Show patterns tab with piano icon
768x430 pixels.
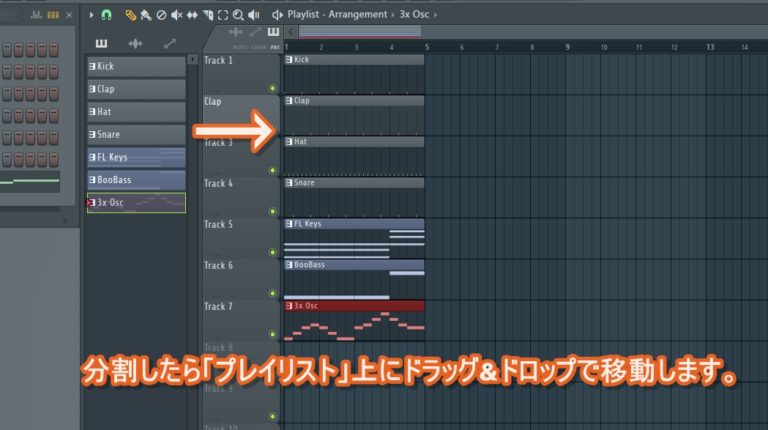pos(101,44)
